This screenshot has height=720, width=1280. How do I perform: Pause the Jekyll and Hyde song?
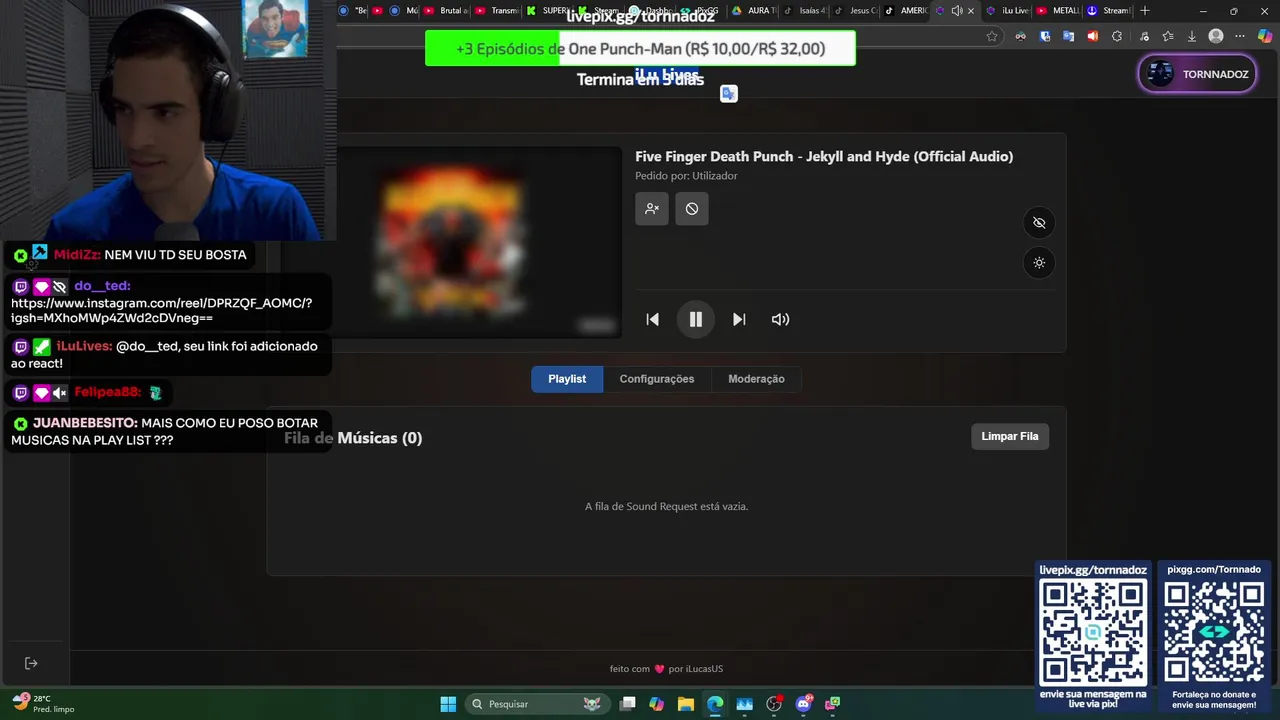(695, 319)
